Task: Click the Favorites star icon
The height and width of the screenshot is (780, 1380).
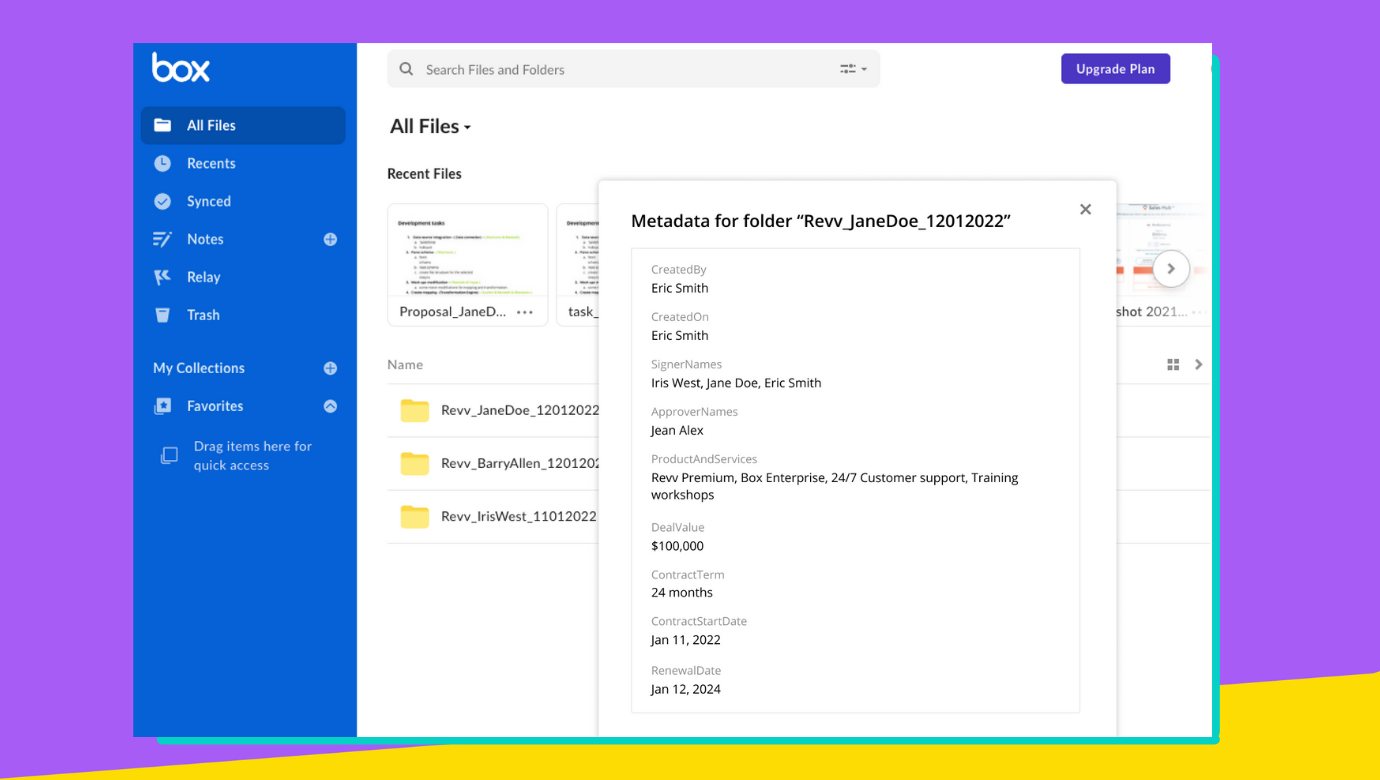Action: point(162,406)
